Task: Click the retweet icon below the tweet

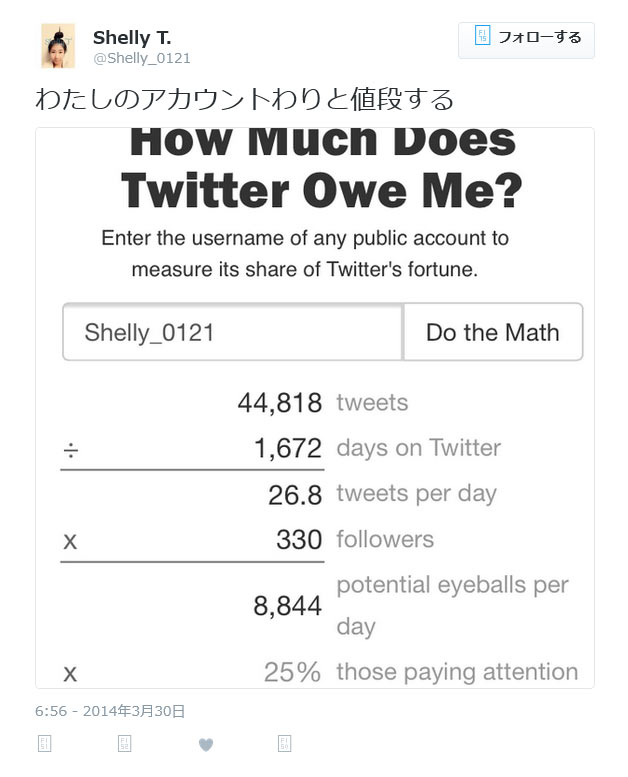Action: pos(124,743)
